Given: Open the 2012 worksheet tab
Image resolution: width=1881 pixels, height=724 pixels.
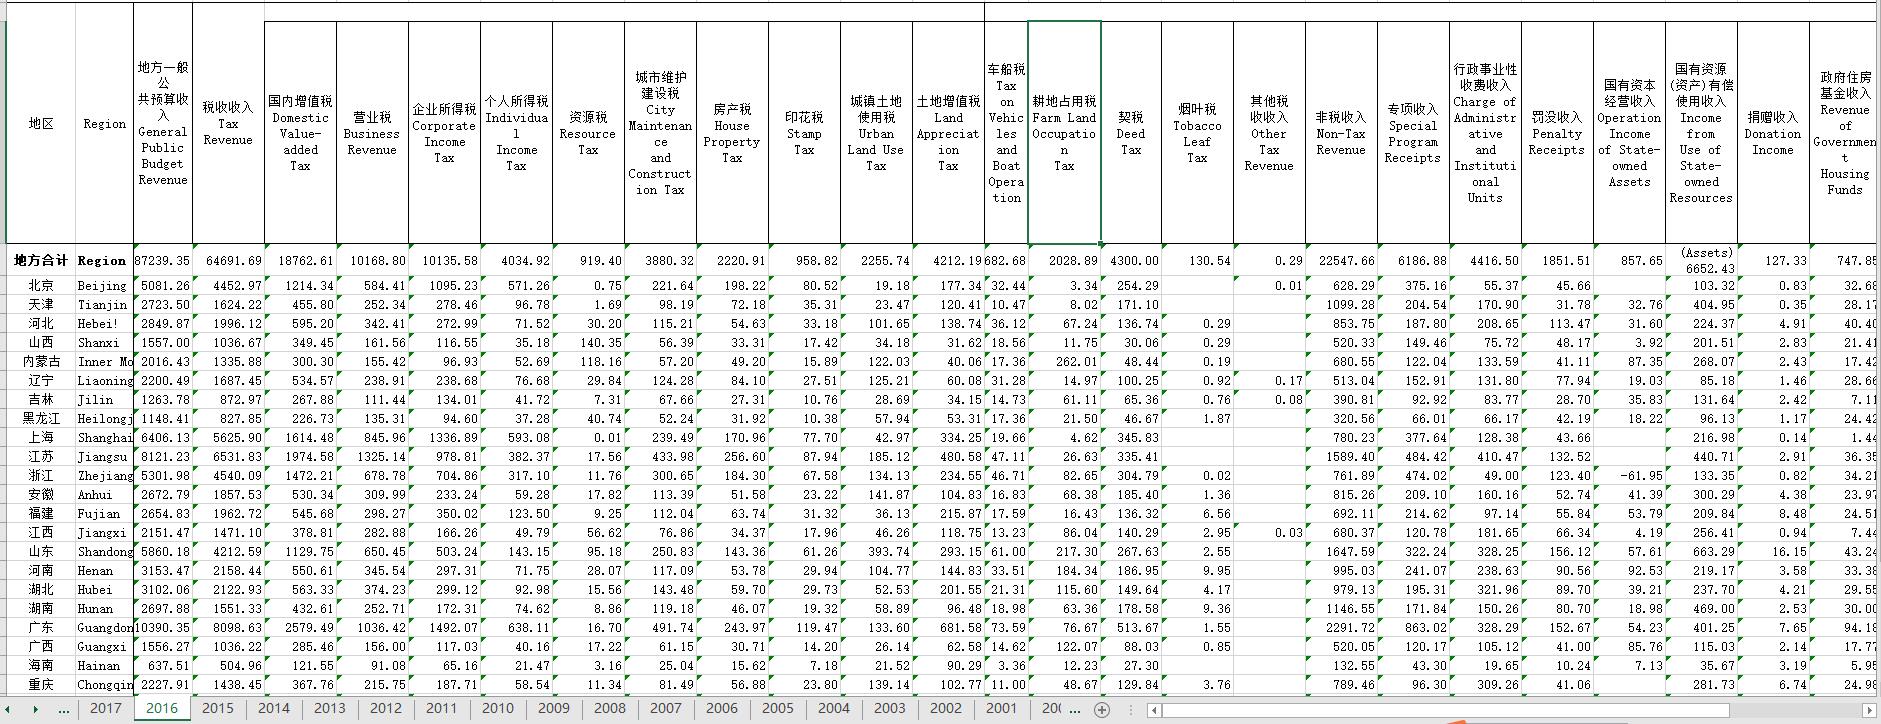Looking at the screenshot, I should [x=385, y=708].
